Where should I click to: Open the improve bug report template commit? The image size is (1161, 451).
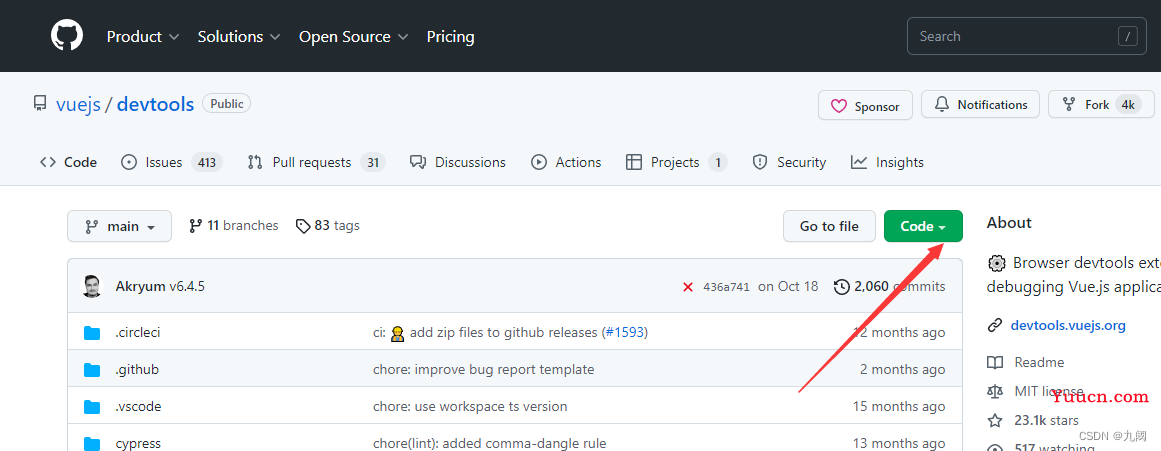click(484, 369)
